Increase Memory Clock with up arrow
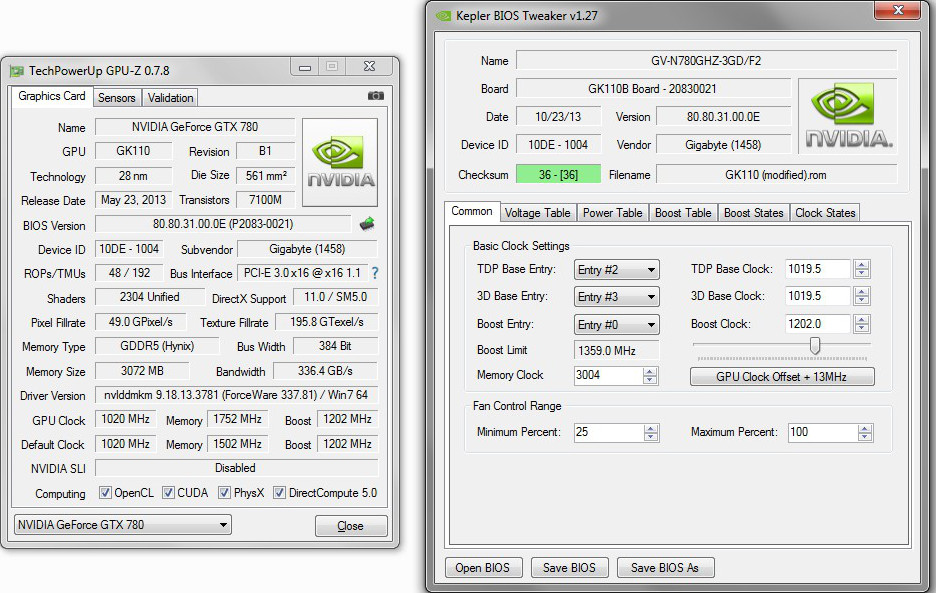 650,371
